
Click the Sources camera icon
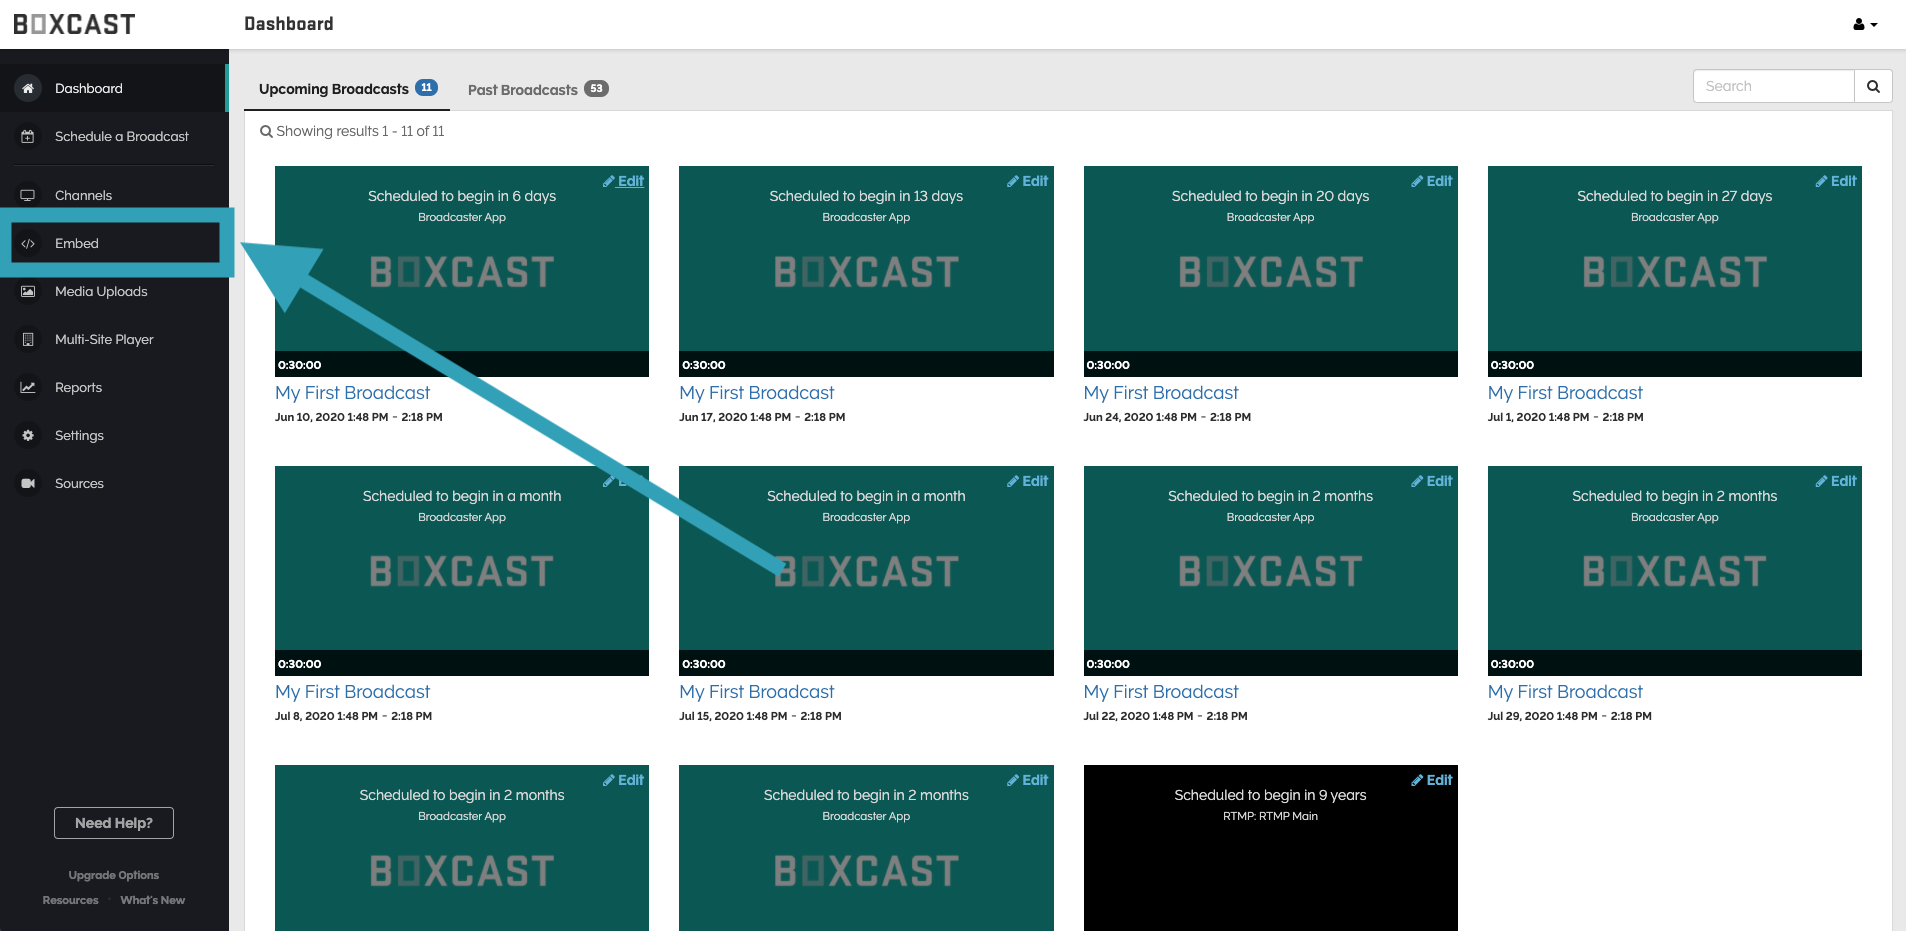pos(28,483)
